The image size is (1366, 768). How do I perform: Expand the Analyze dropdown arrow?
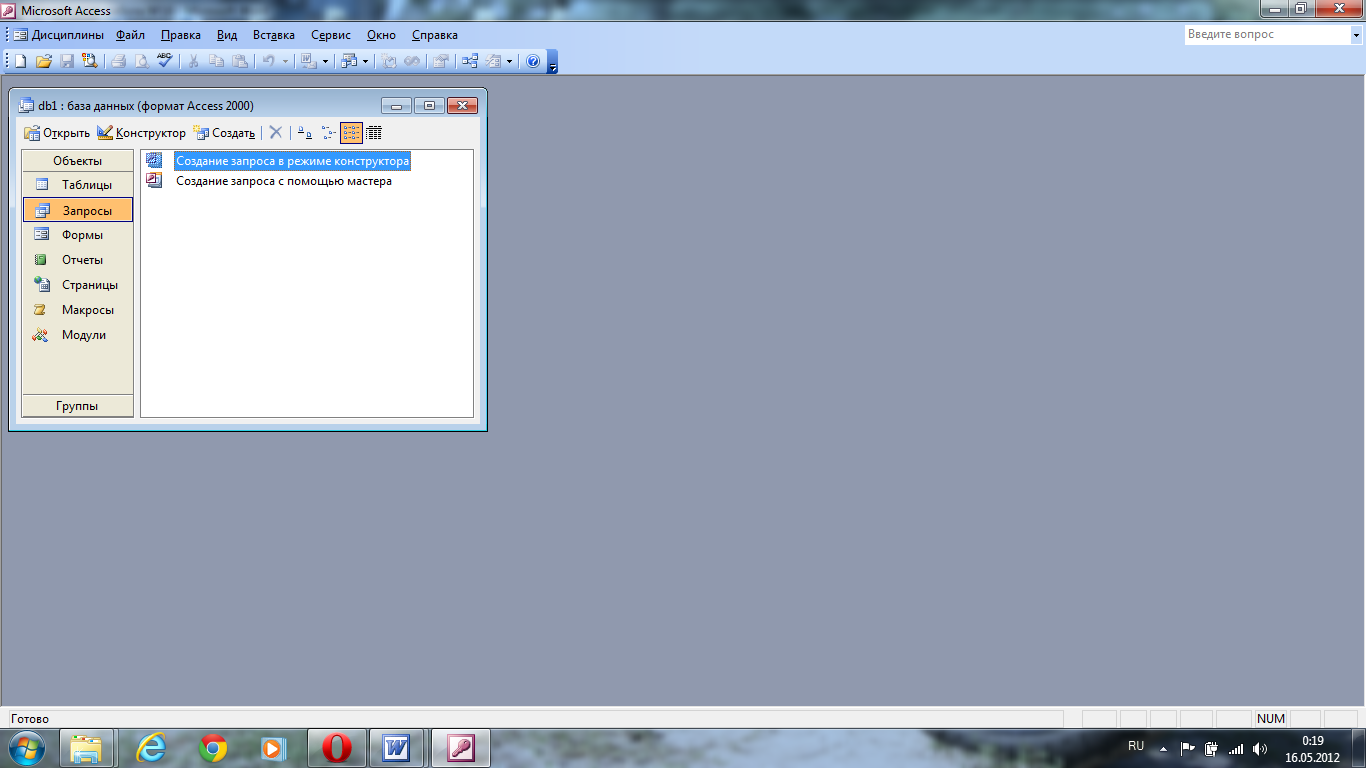365,61
